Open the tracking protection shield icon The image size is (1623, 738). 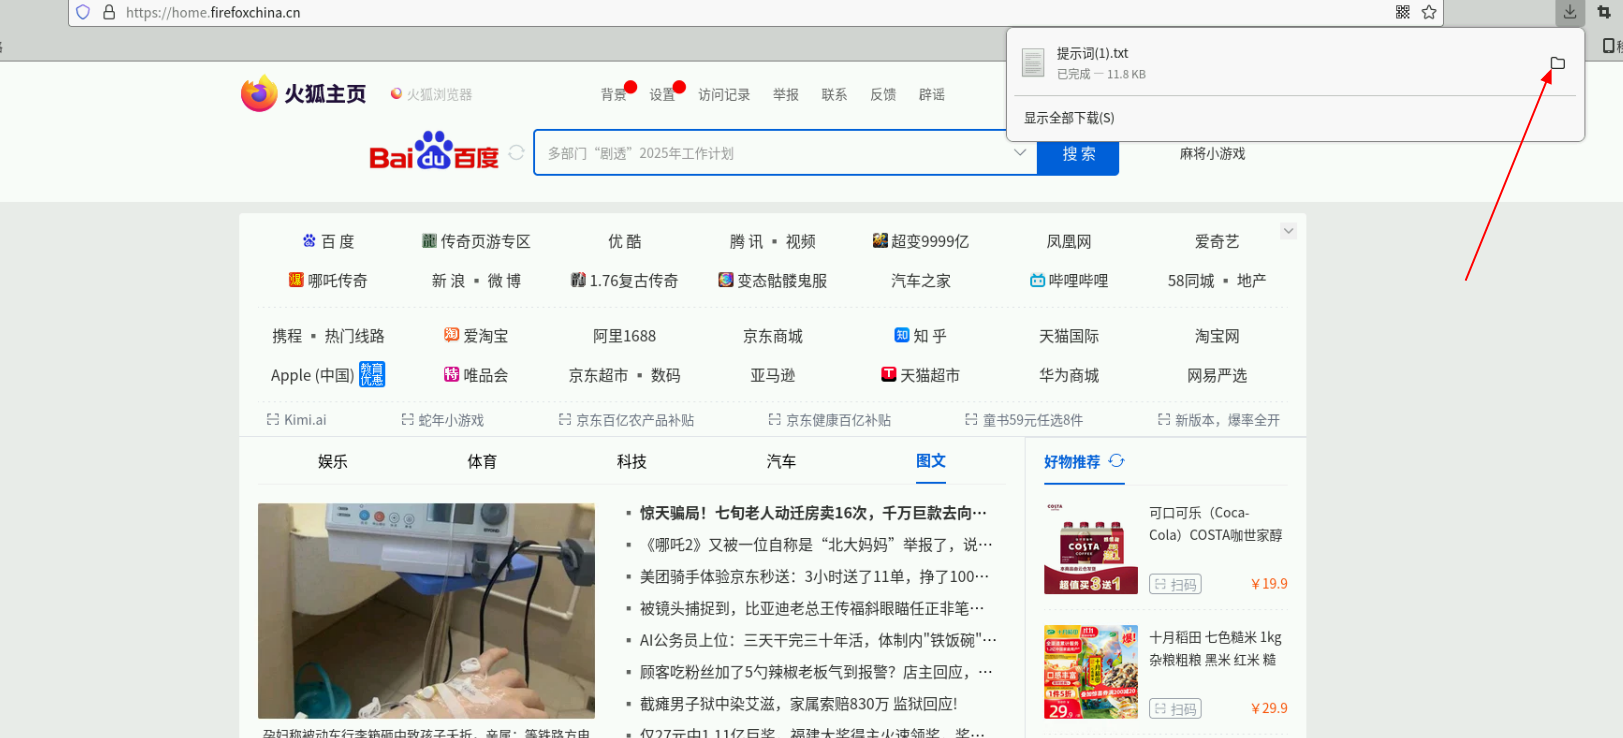click(x=83, y=12)
